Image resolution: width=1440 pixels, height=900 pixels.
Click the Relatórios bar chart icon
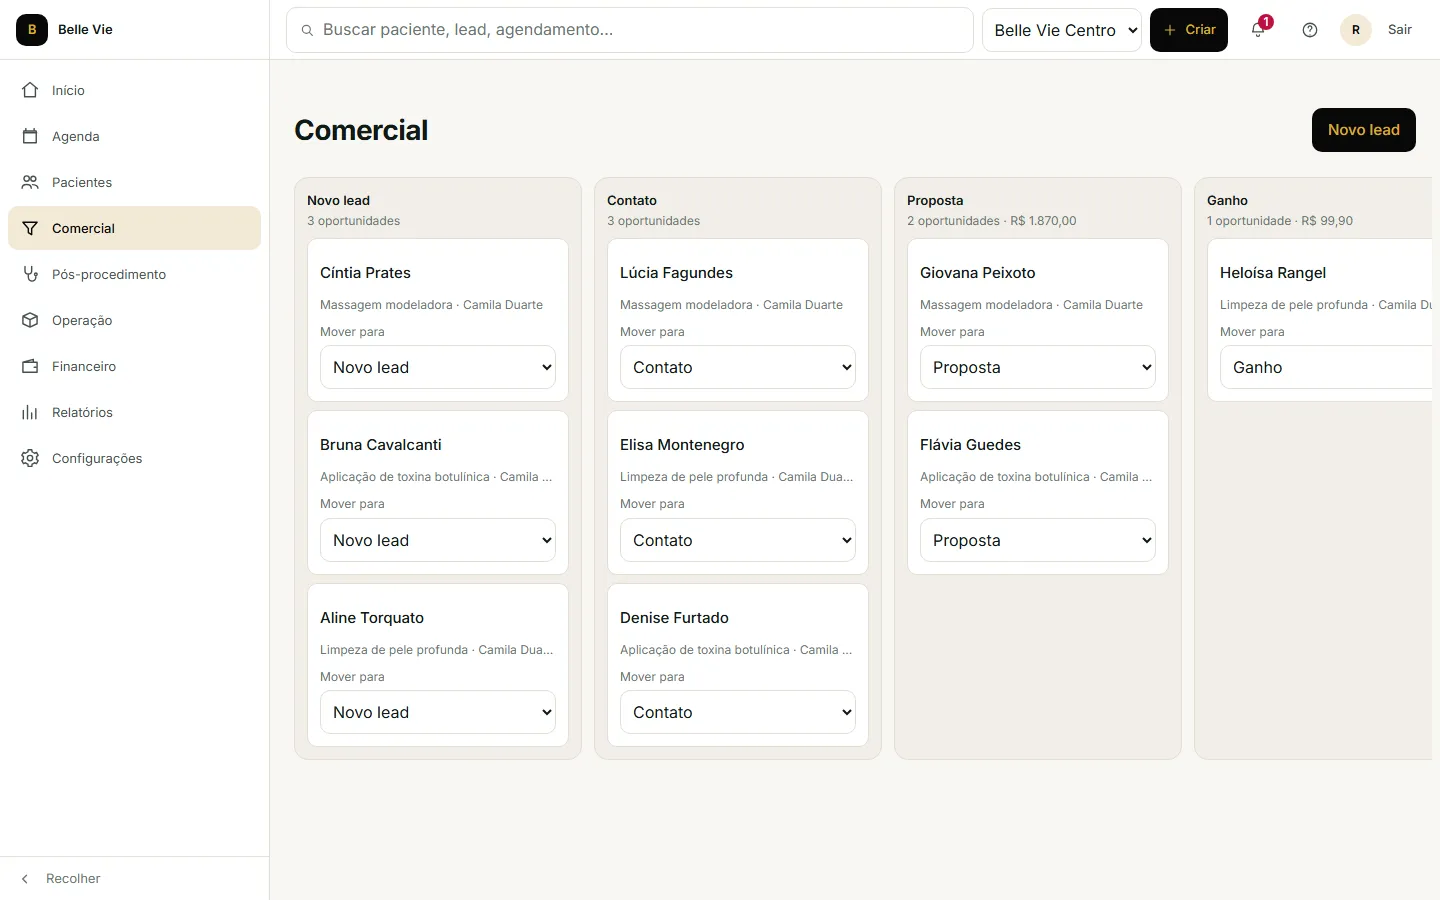pyautogui.click(x=30, y=412)
